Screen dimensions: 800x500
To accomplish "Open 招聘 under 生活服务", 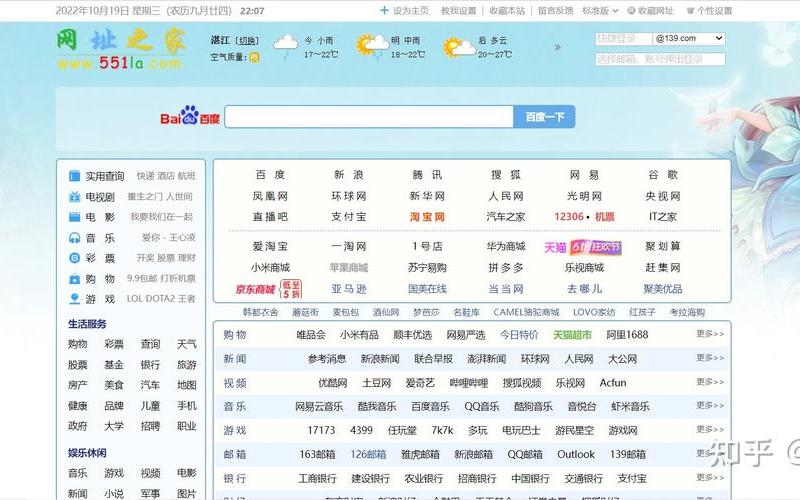I will click(150, 426).
